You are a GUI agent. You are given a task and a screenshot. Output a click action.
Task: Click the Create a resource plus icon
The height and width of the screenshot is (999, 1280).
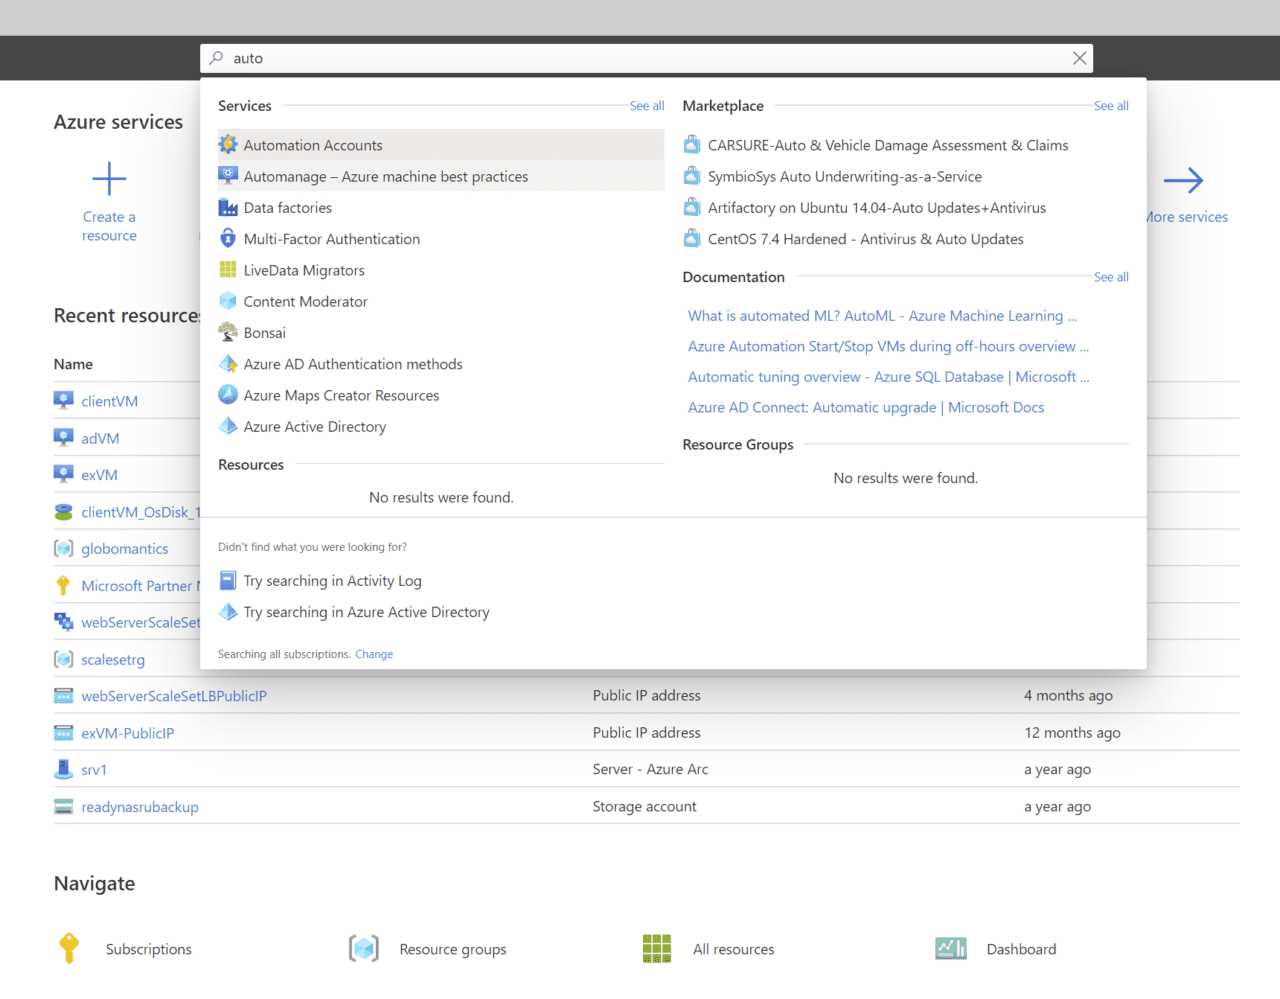coord(109,179)
